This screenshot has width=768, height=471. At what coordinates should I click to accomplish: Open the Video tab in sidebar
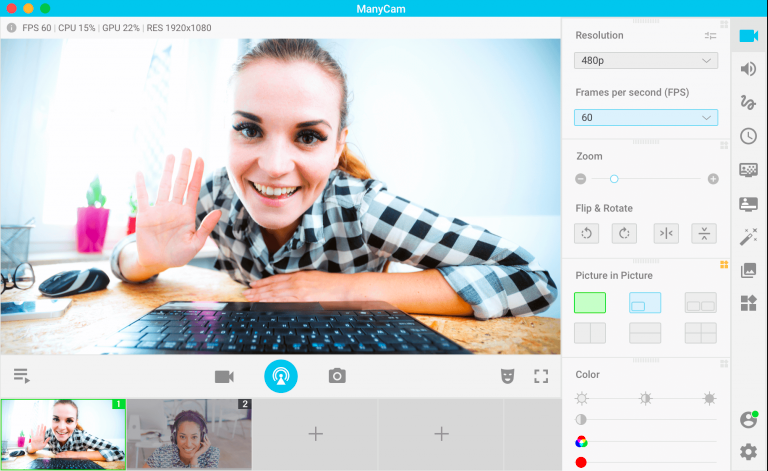pyautogui.click(x=748, y=36)
